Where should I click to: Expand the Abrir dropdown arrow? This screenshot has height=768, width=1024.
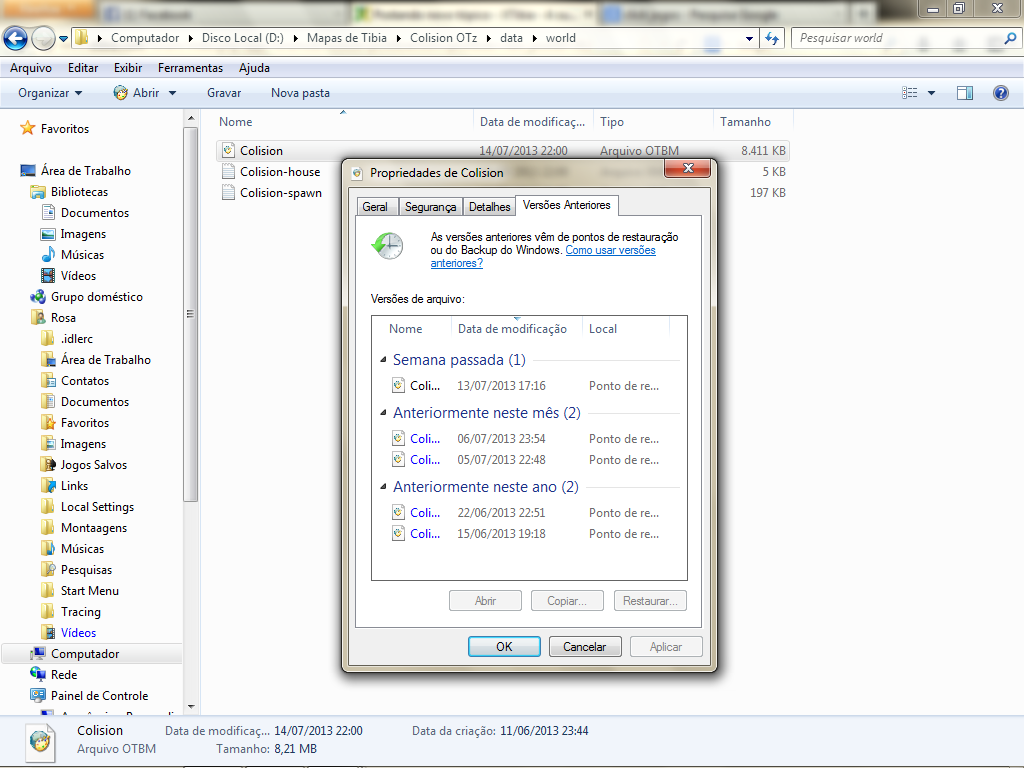(x=172, y=93)
